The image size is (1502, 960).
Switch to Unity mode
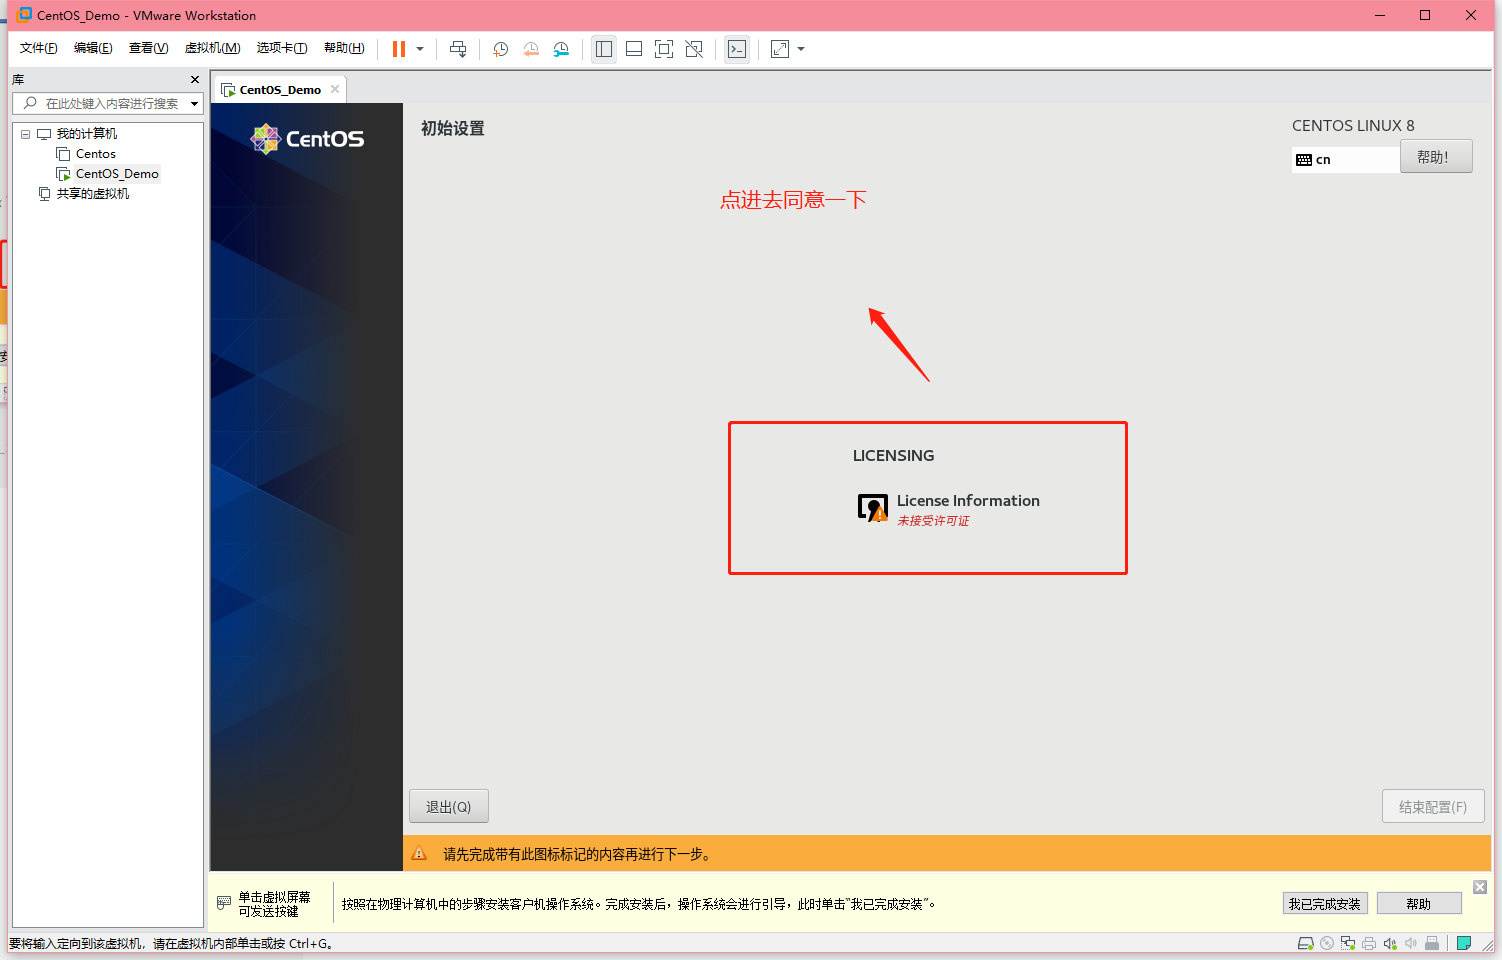[694, 49]
